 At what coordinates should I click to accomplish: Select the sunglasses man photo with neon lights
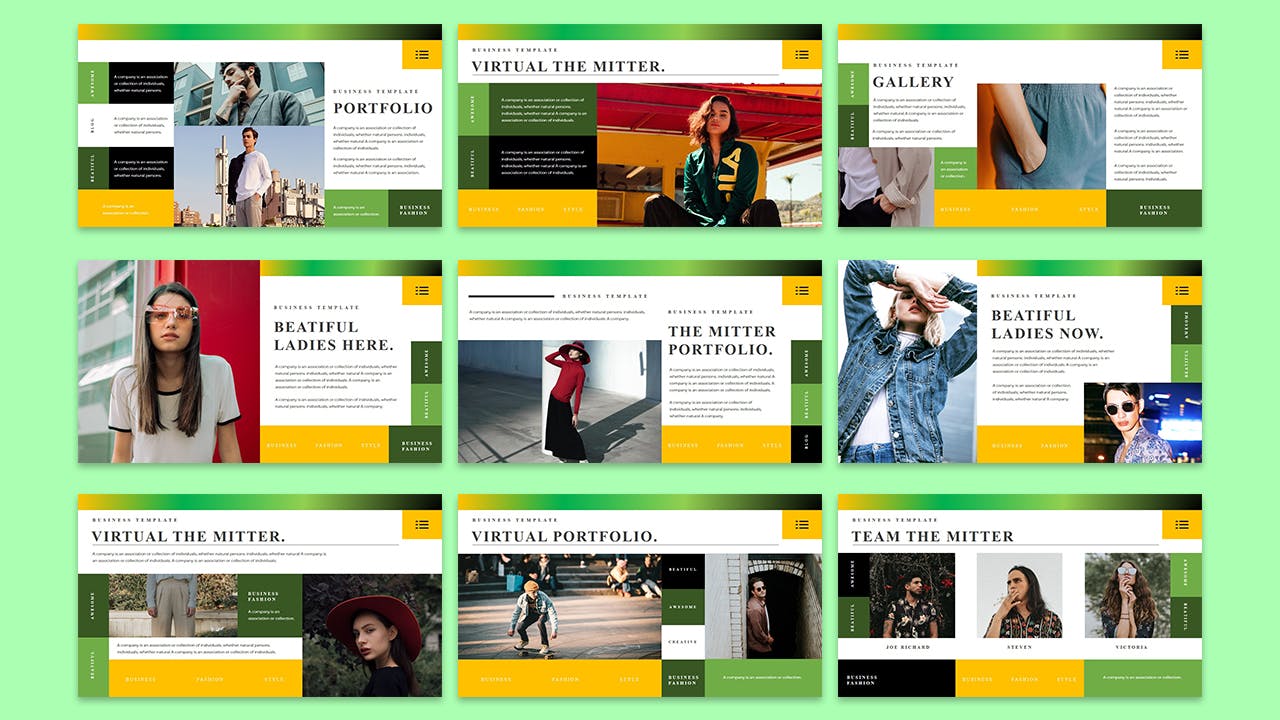tap(1142, 422)
